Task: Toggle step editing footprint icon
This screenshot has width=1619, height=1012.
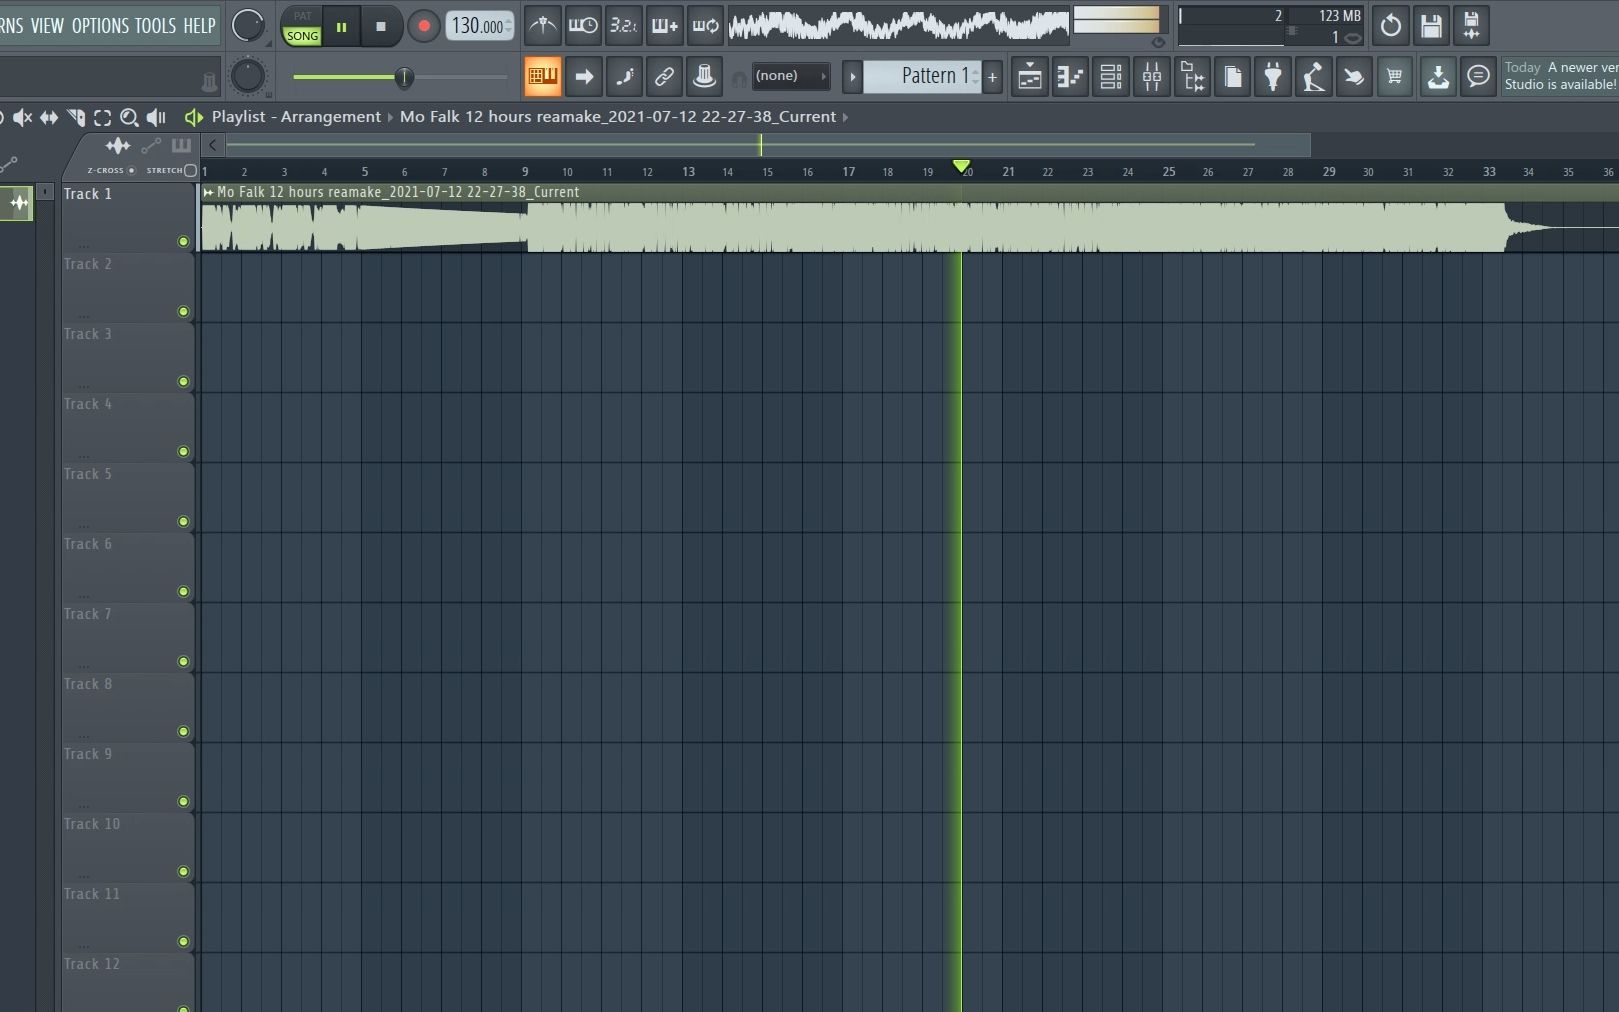Action: coord(625,76)
